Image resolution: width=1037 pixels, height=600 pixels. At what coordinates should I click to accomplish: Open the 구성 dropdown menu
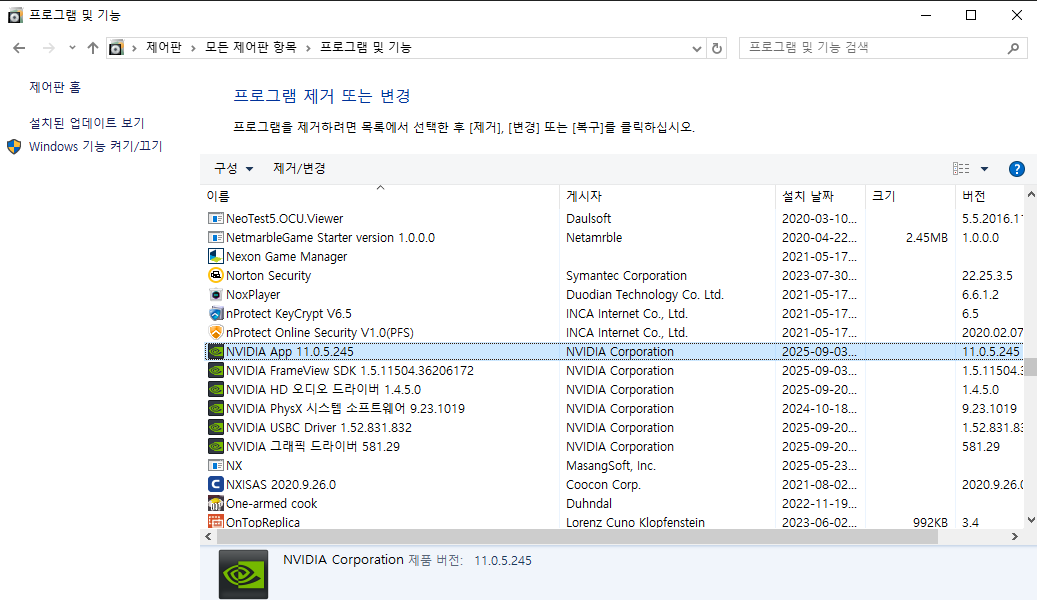coord(233,169)
